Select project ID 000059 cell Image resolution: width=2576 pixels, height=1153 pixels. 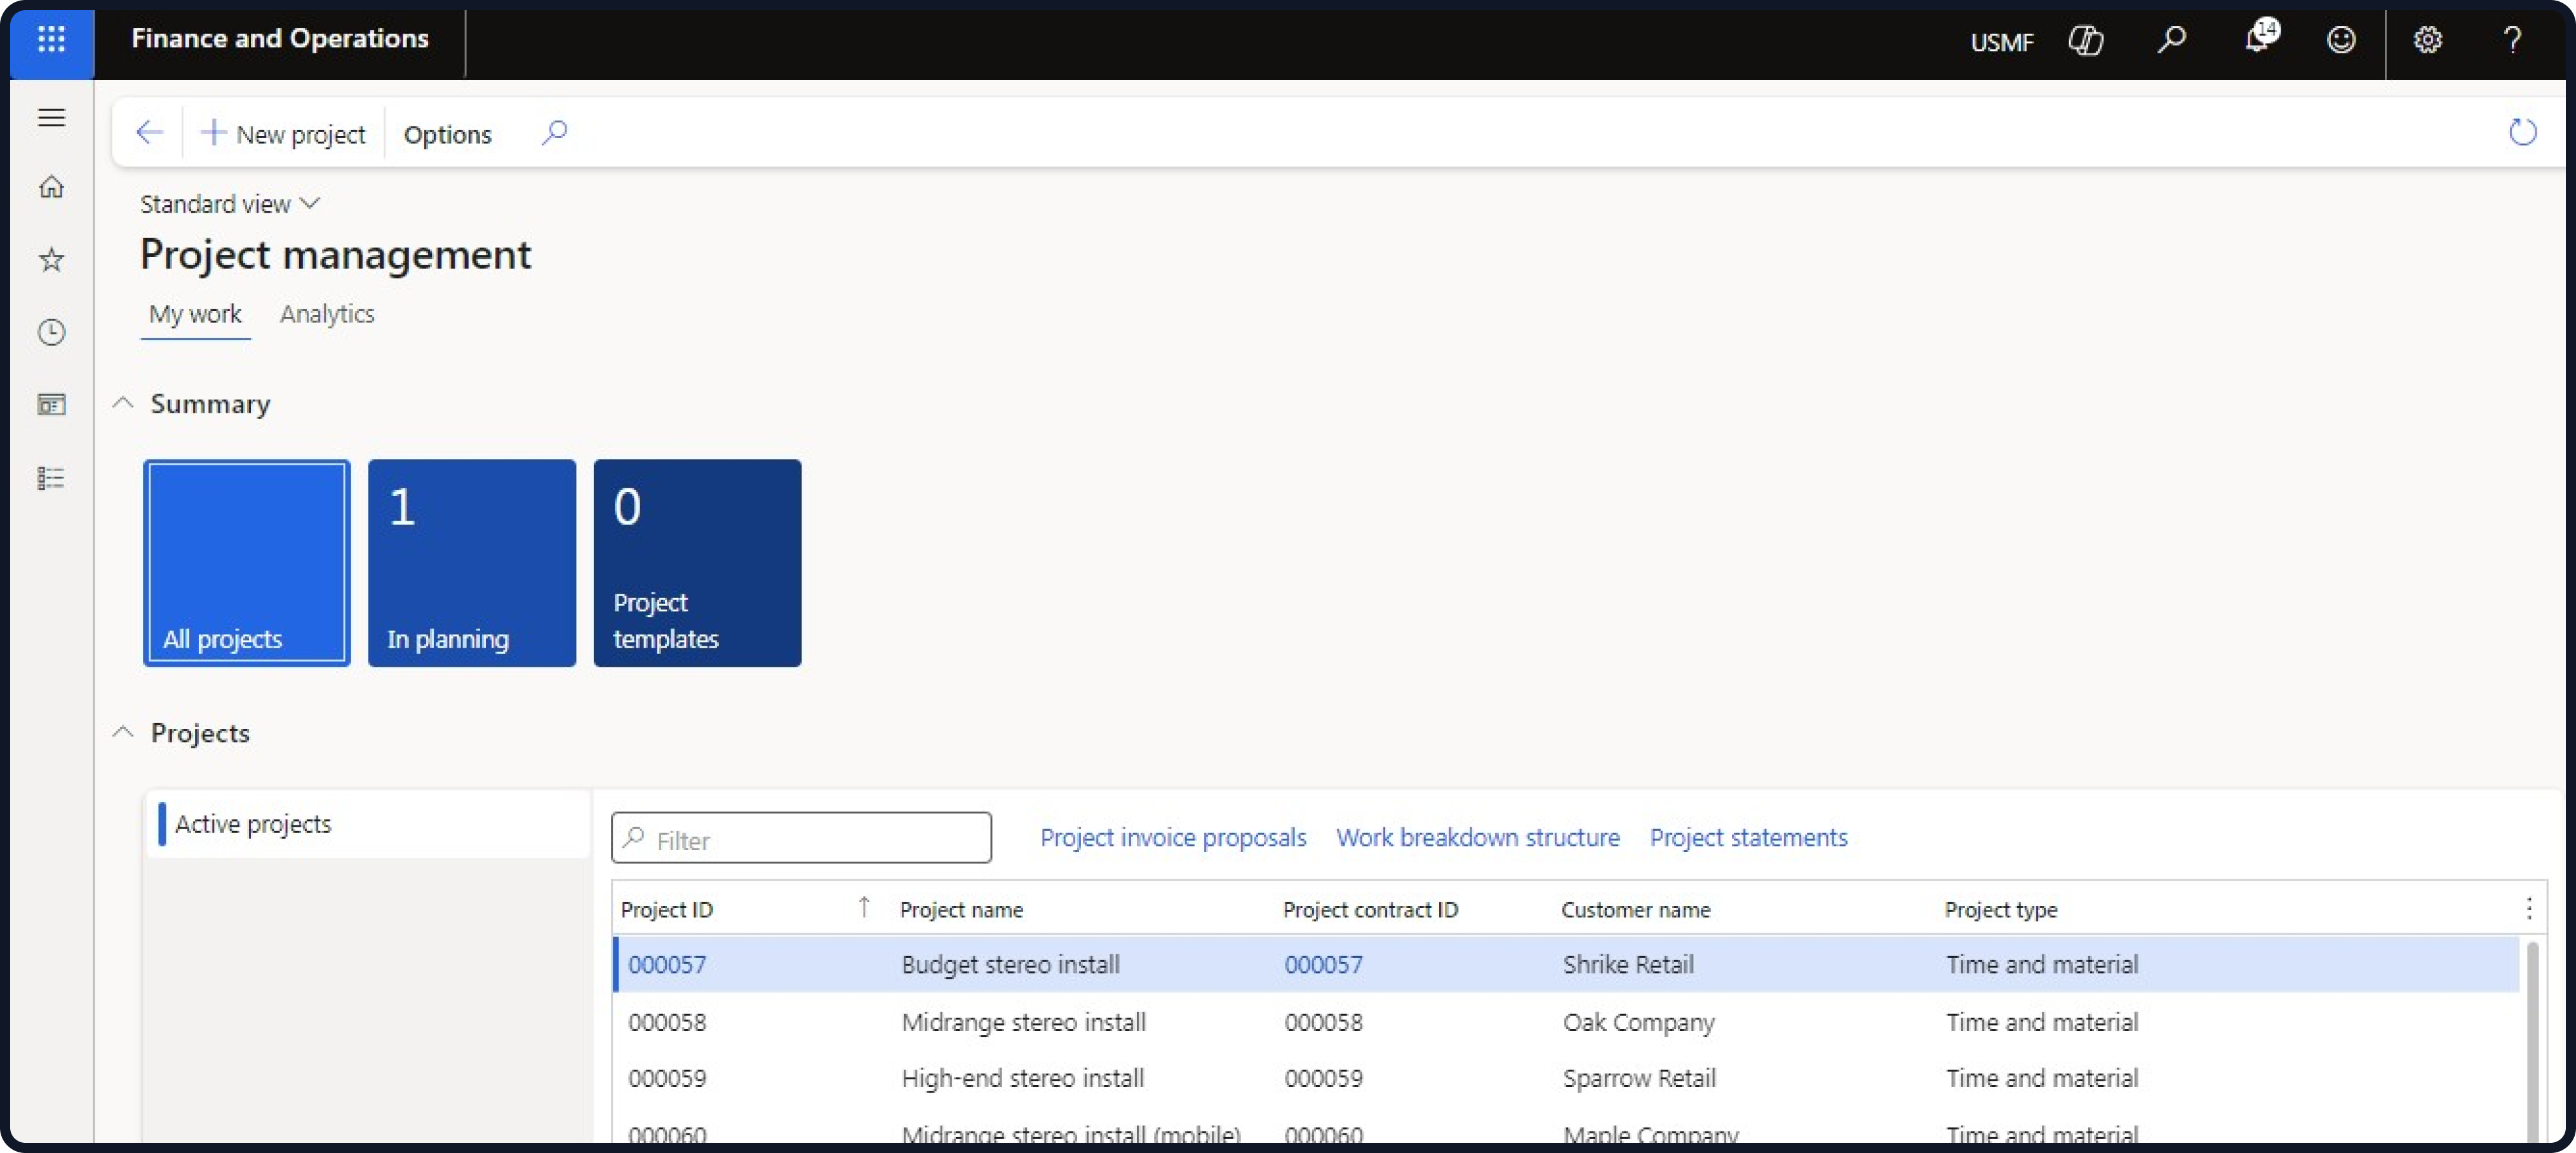coord(667,1078)
